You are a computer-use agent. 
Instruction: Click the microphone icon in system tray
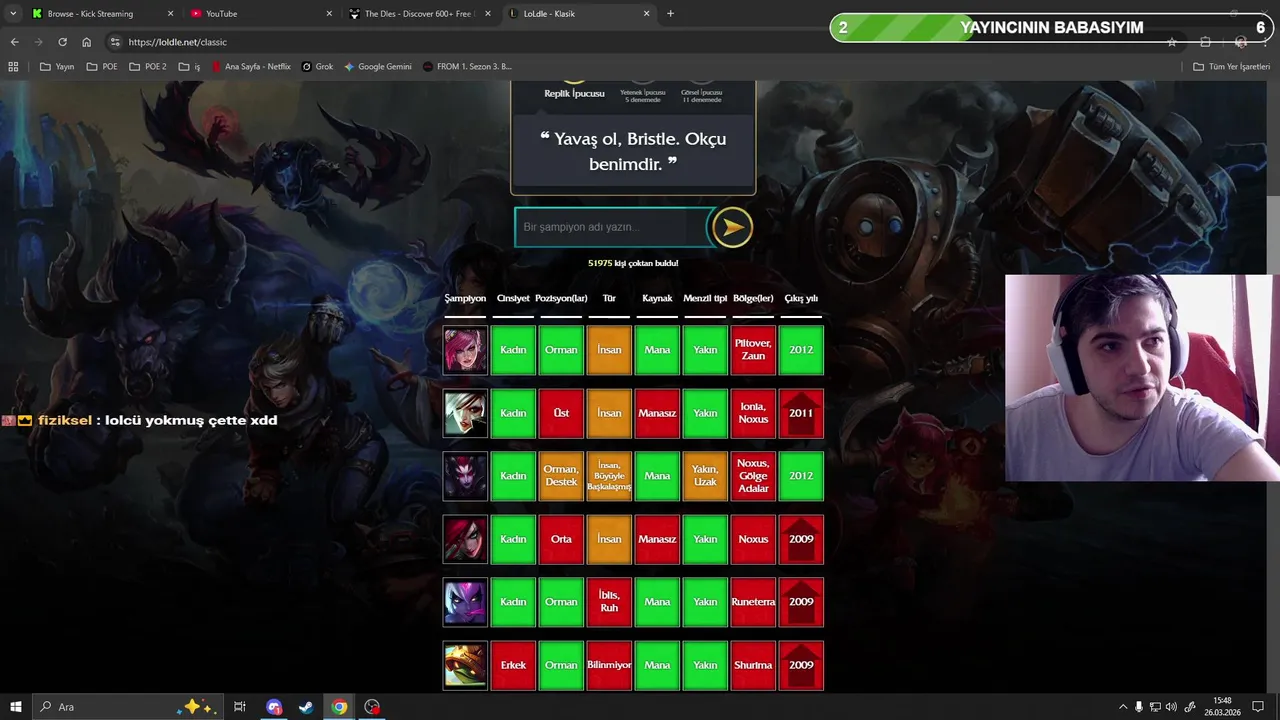point(1139,707)
